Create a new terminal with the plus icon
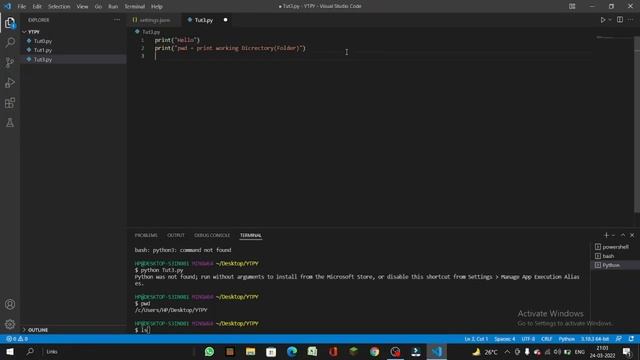The image size is (640, 360). (x=607, y=235)
